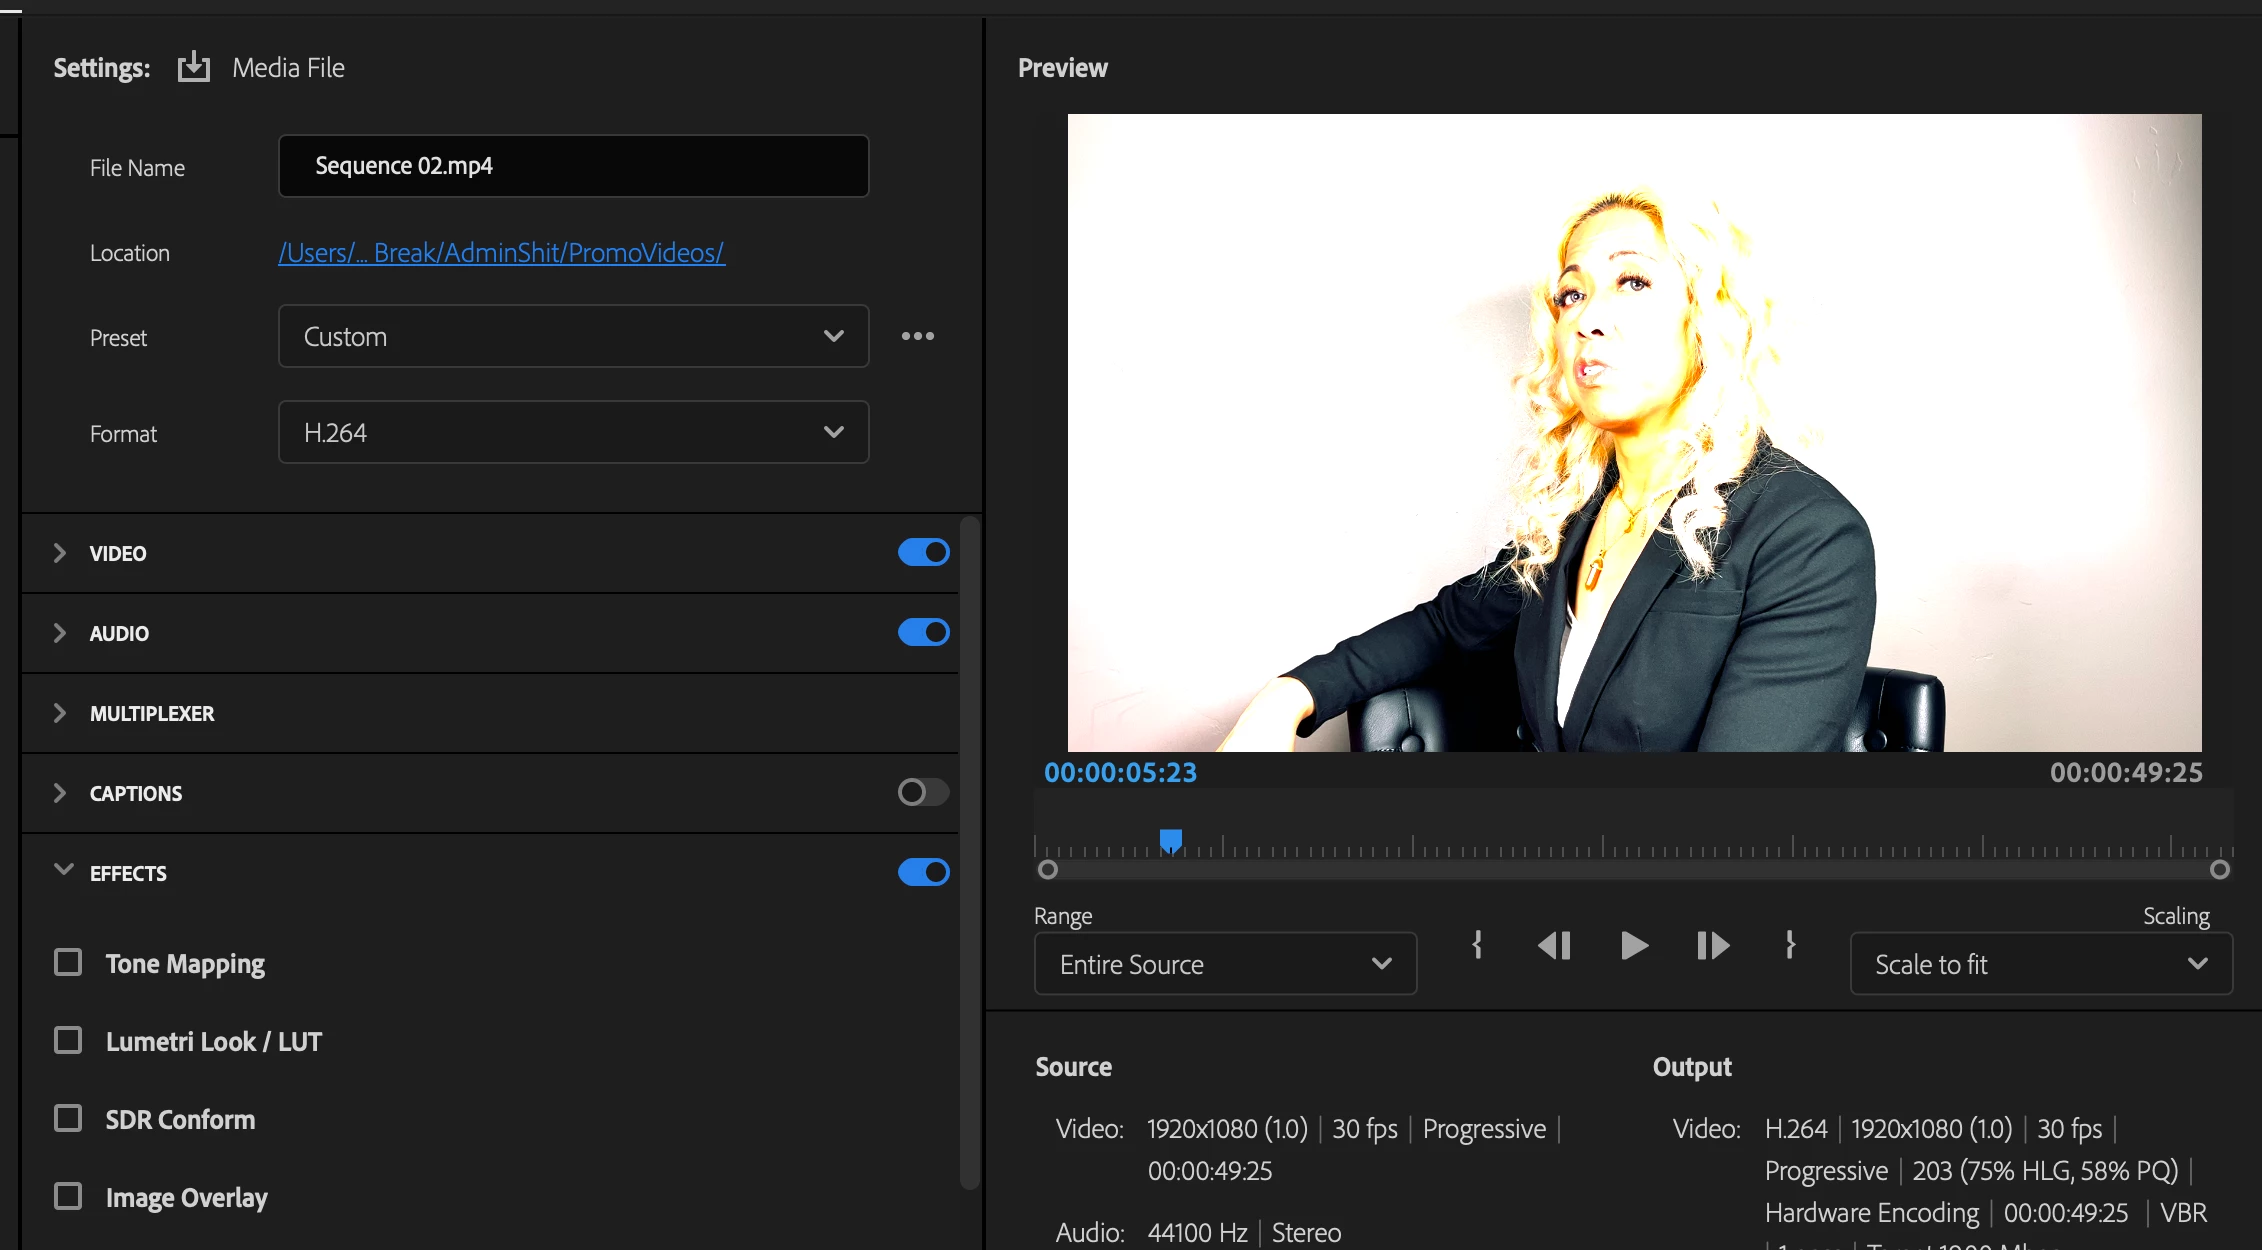Open the Range Entire Source dropdown

(x=1225, y=964)
